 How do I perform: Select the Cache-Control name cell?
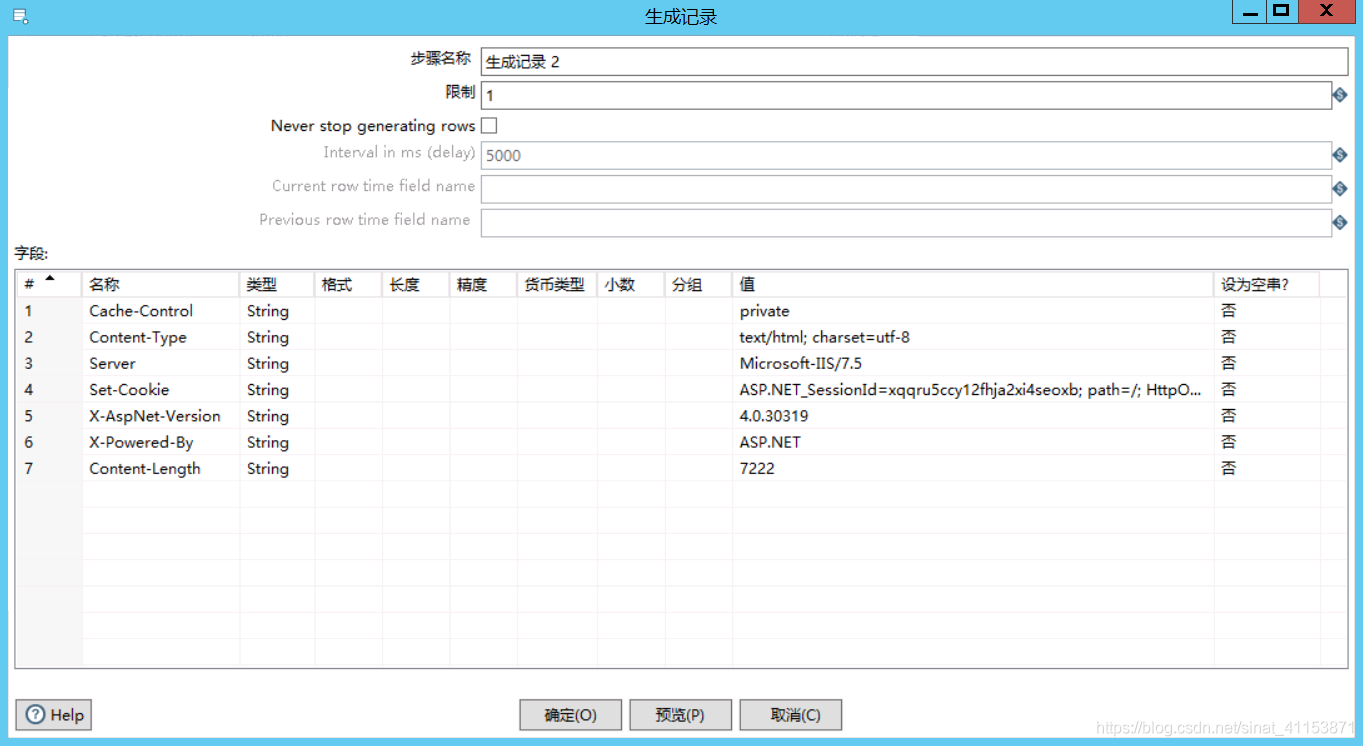pyautogui.click(x=160, y=311)
